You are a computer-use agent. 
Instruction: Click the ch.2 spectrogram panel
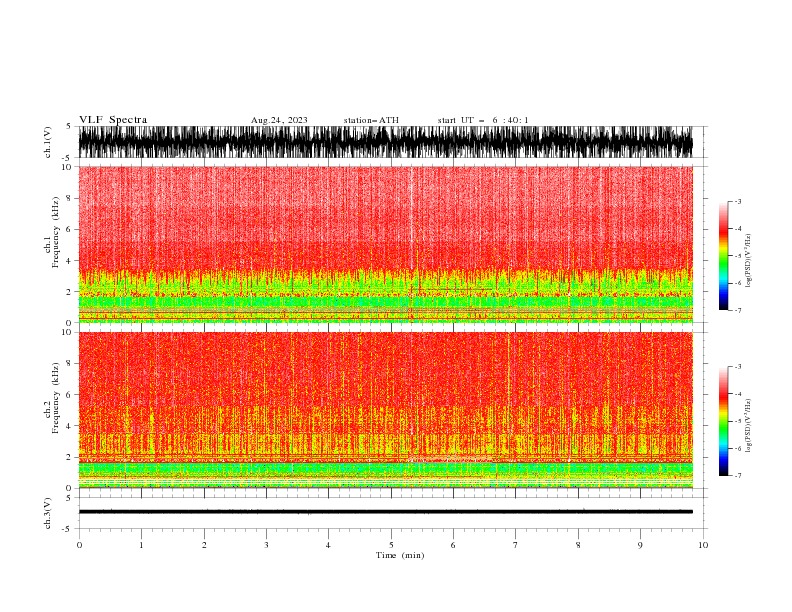(385, 410)
